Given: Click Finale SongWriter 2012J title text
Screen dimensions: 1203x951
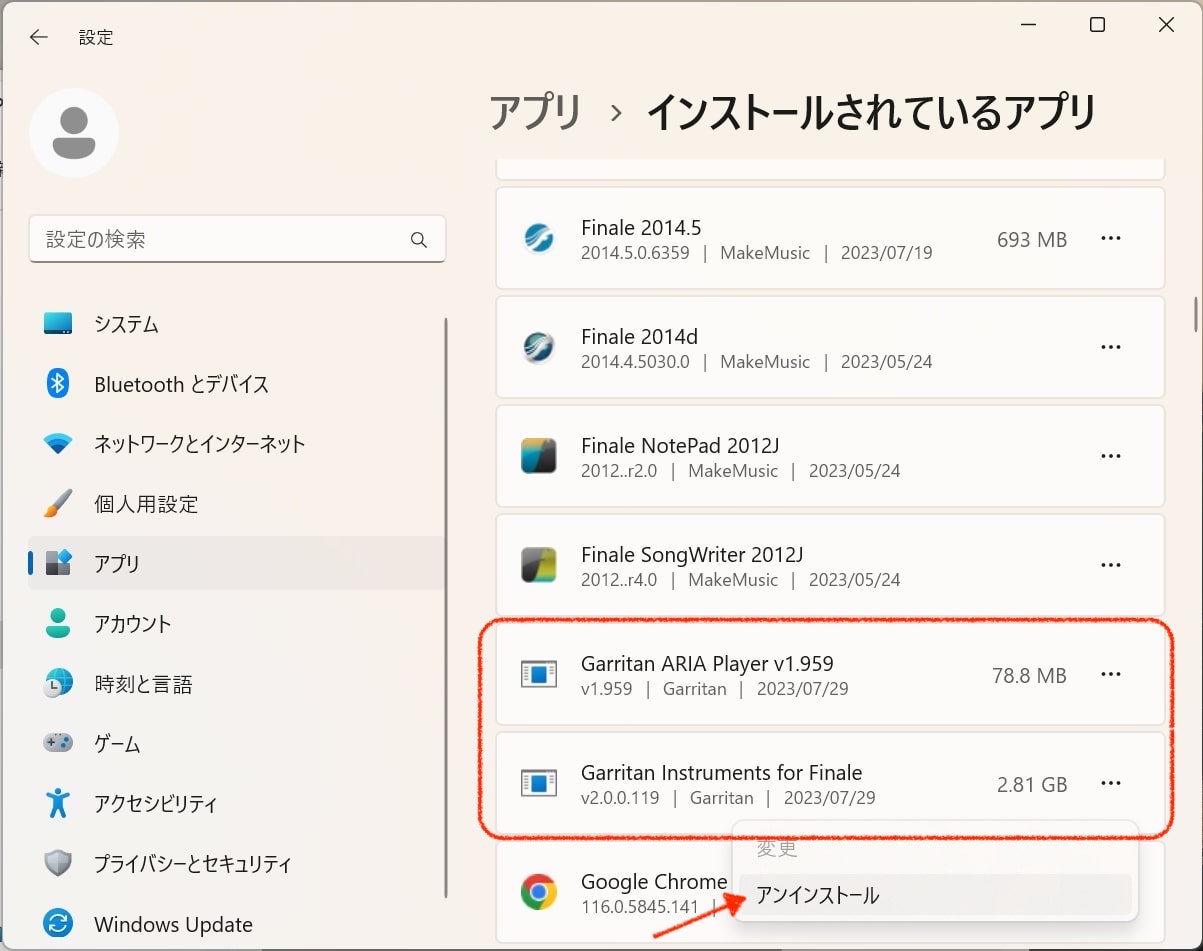Looking at the screenshot, I should tap(692, 554).
